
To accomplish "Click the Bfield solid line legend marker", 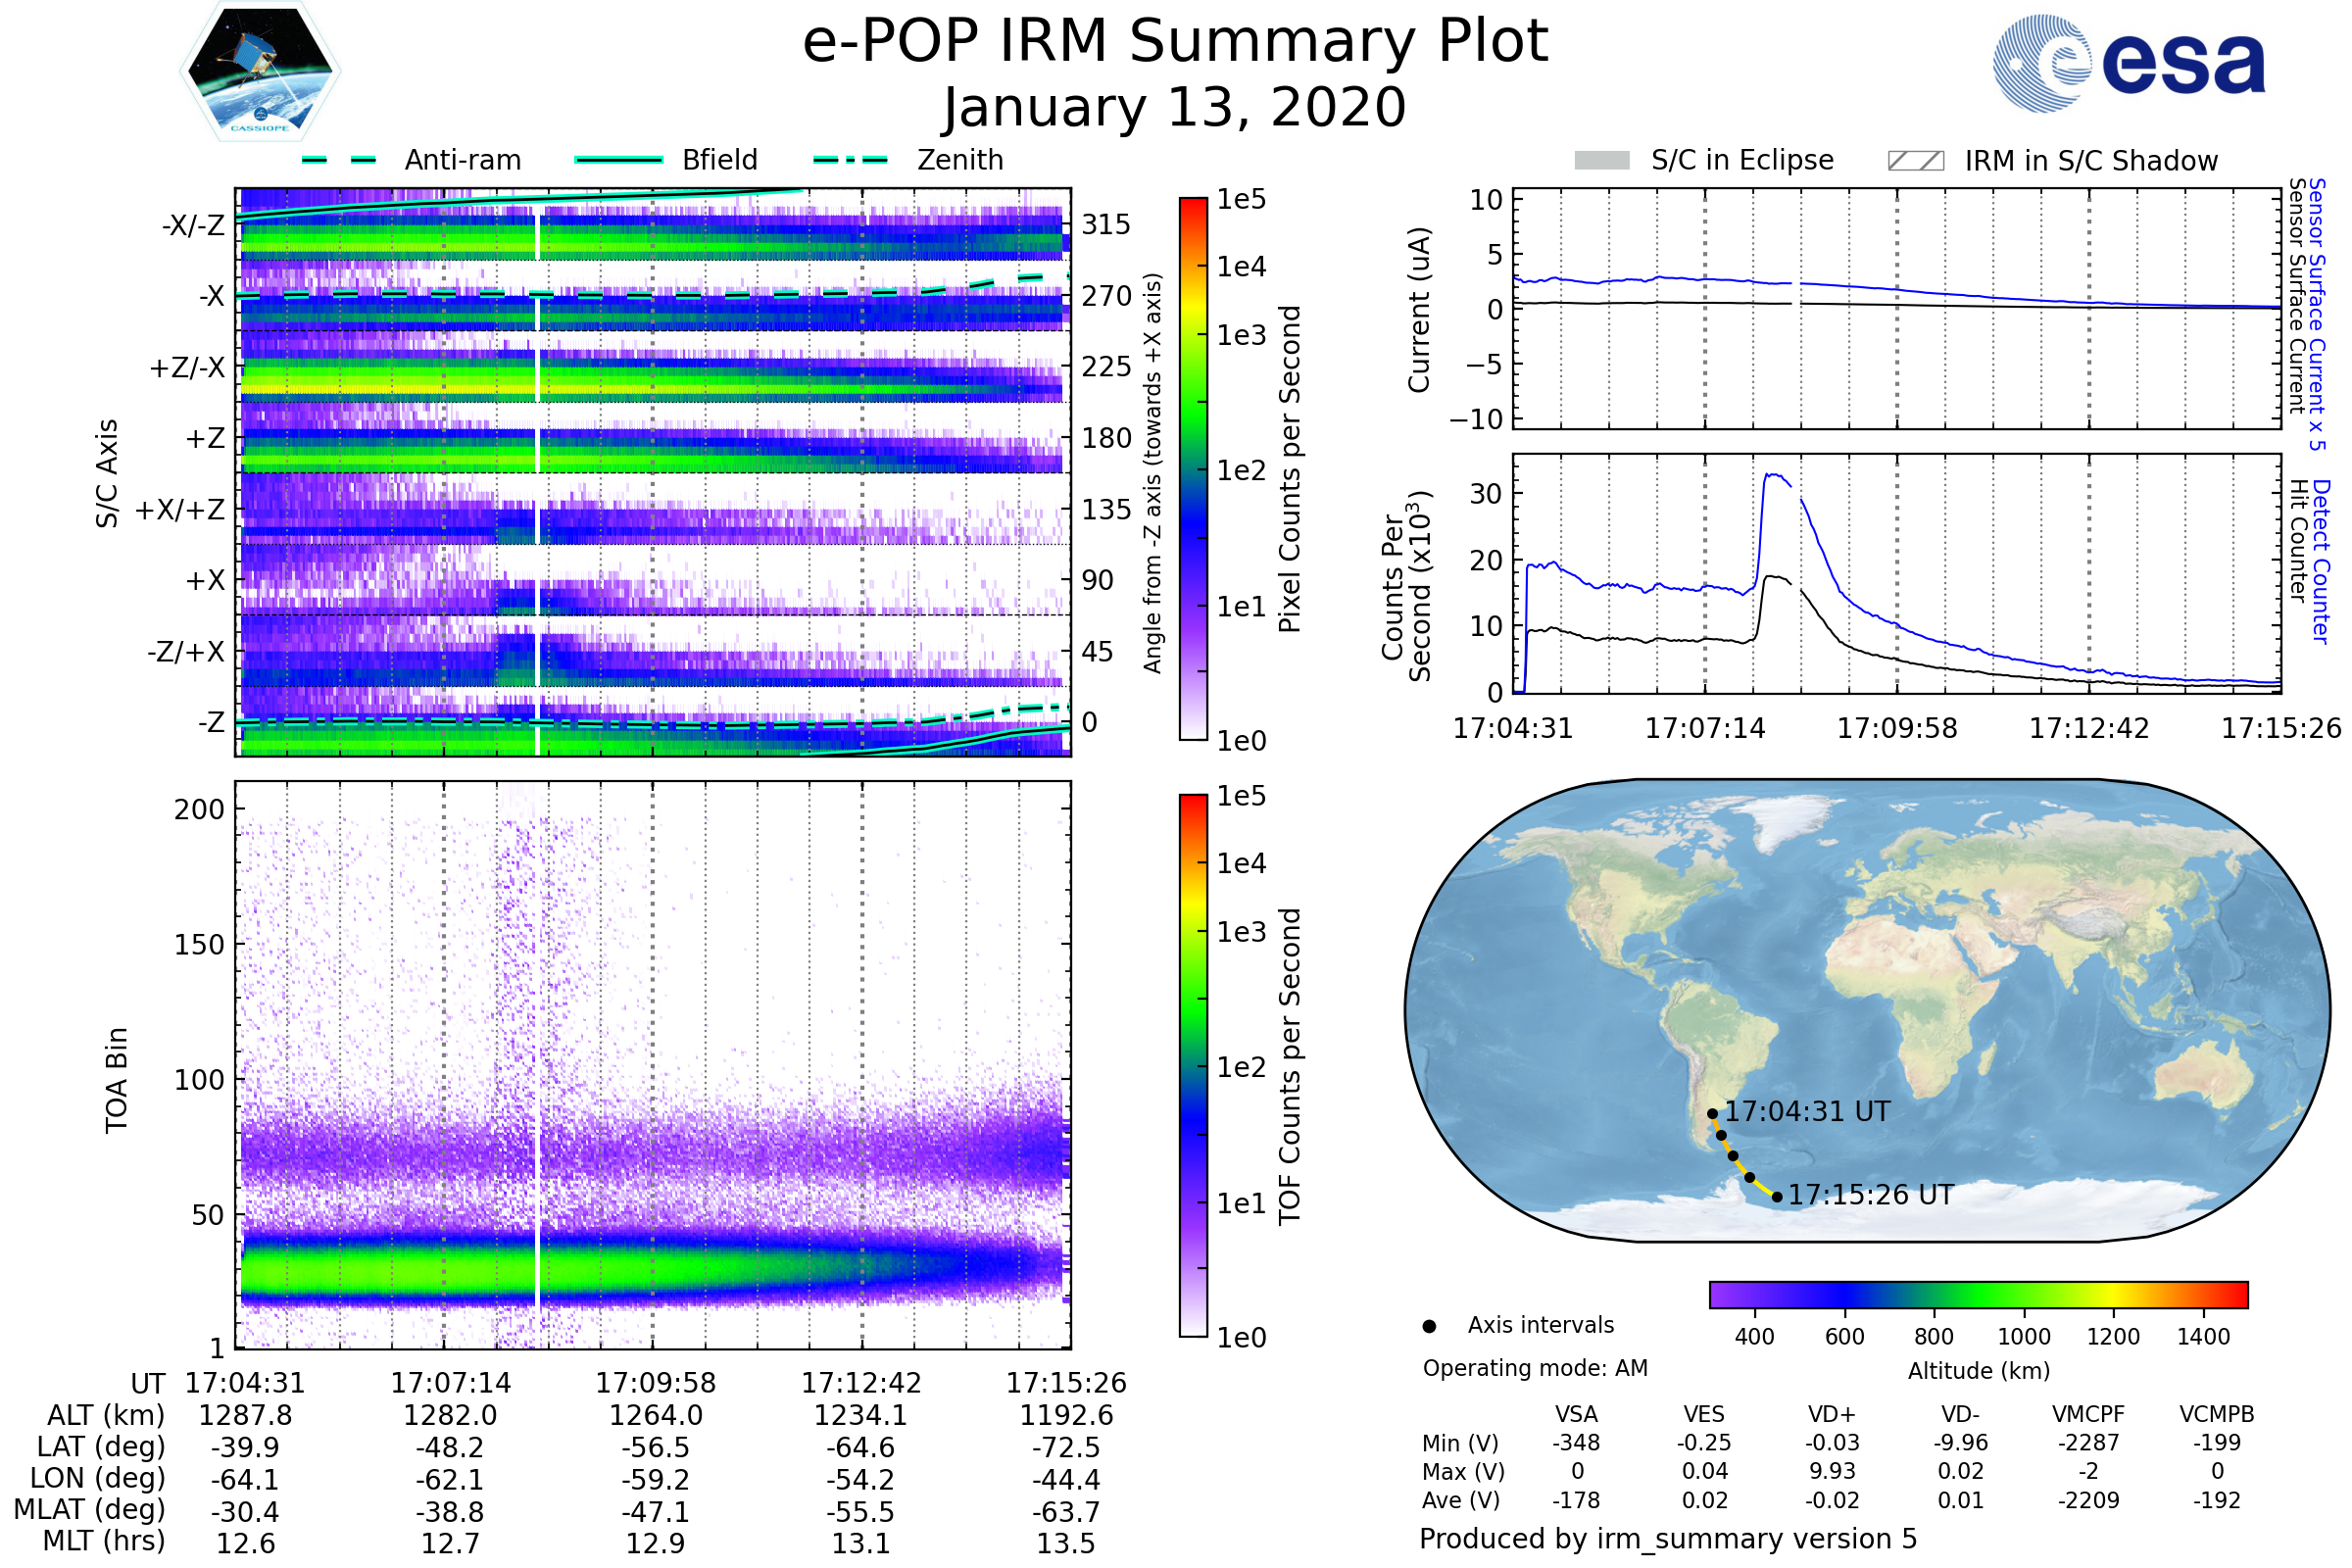I will (618, 160).
